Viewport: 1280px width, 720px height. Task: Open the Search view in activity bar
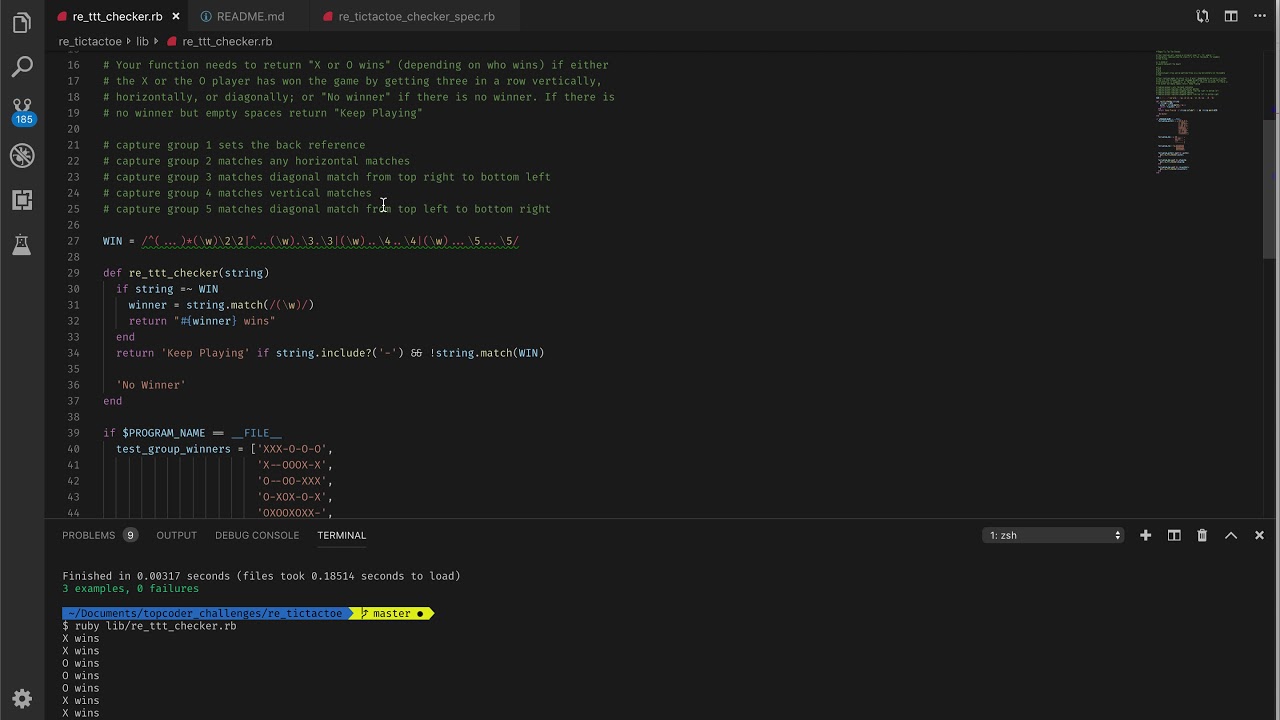point(21,68)
